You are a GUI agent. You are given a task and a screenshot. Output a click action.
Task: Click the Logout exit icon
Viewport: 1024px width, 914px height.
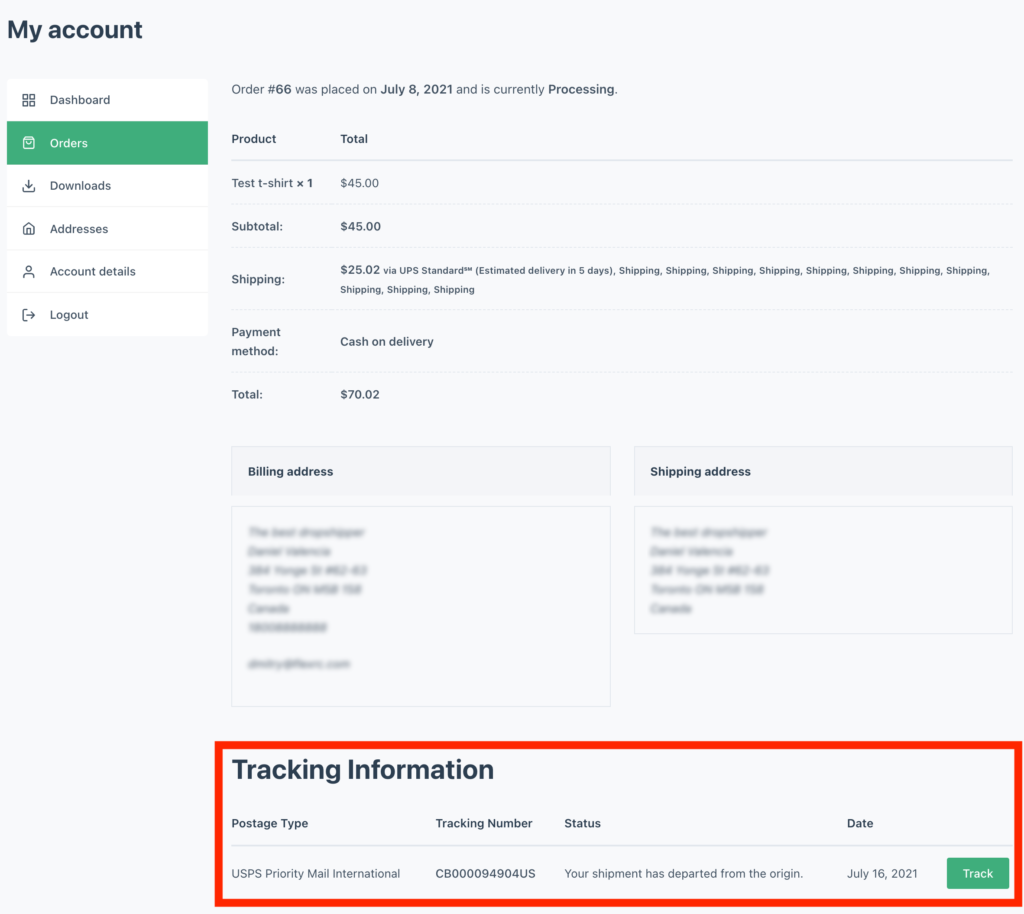click(x=29, y=315)
